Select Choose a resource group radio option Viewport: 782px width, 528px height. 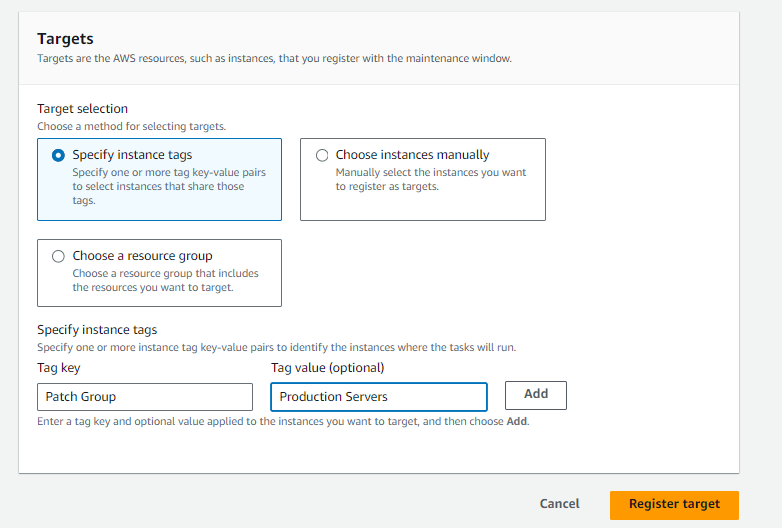(58, 256)
